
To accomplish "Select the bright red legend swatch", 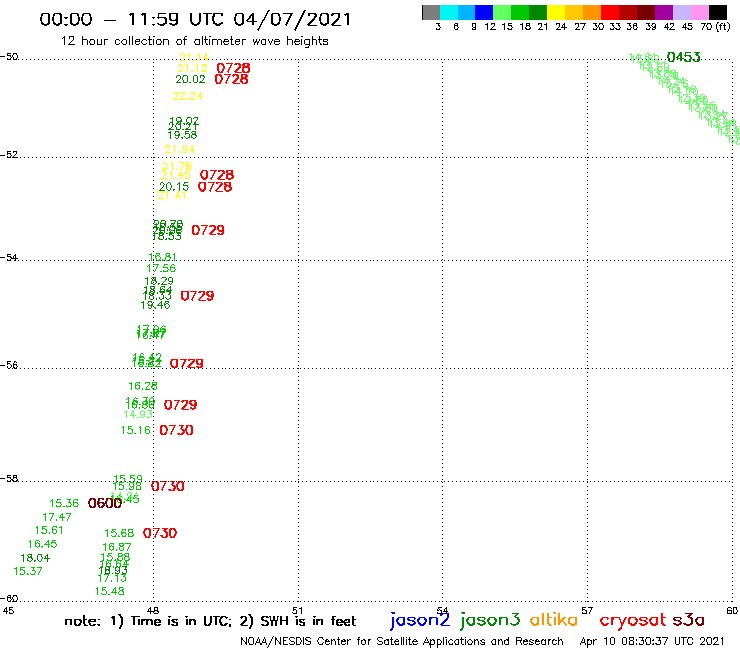I will point(610,12).
